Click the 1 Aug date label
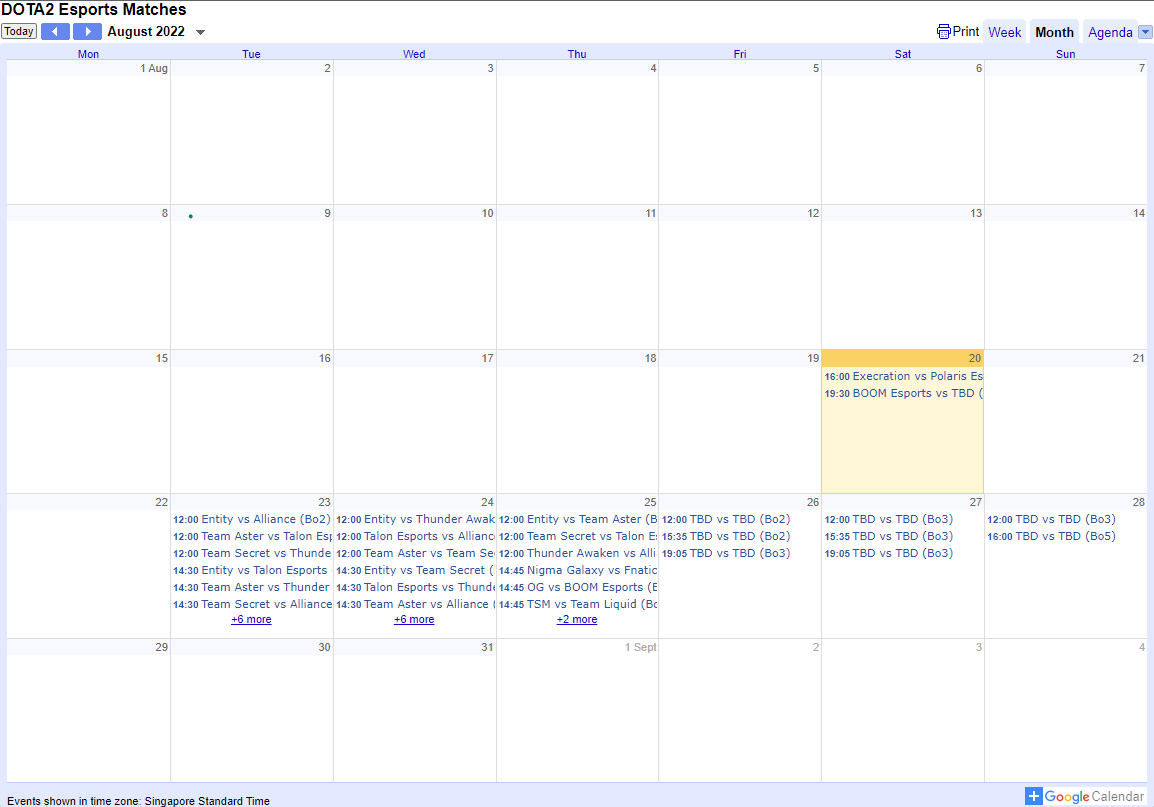Screen dimensions: 1154x807 coord(154,68)
